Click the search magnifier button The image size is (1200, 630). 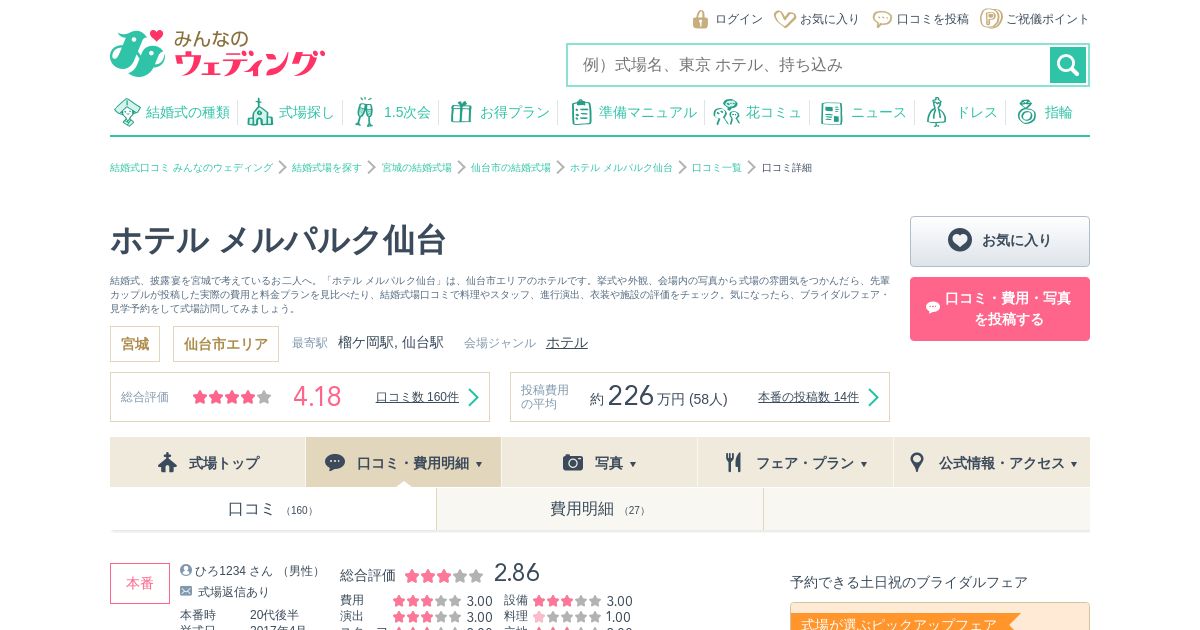[x=1067, y=65]
